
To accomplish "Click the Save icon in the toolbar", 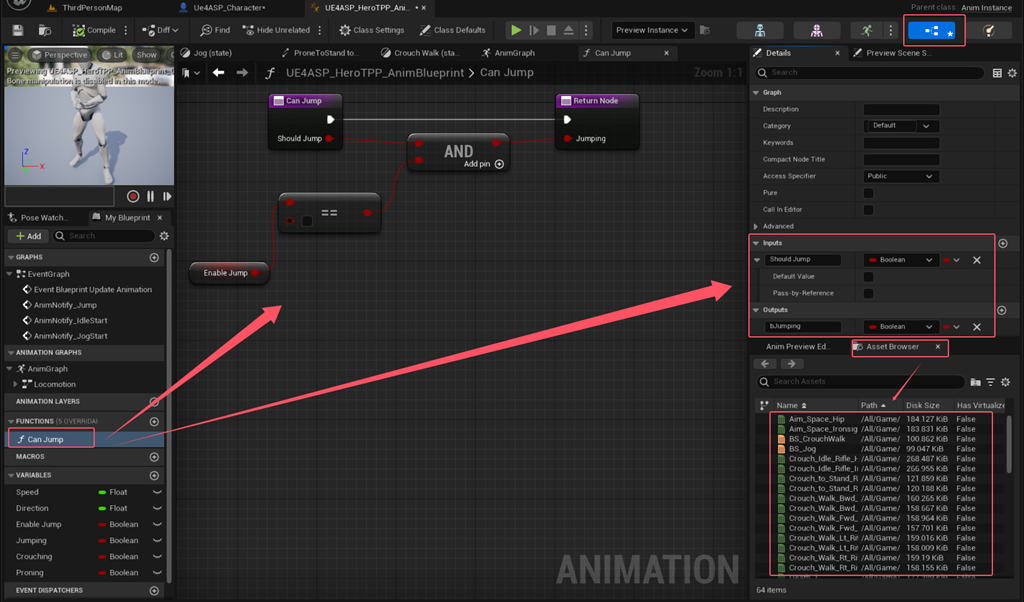I will pyautogui.click(x=18, y=30).
